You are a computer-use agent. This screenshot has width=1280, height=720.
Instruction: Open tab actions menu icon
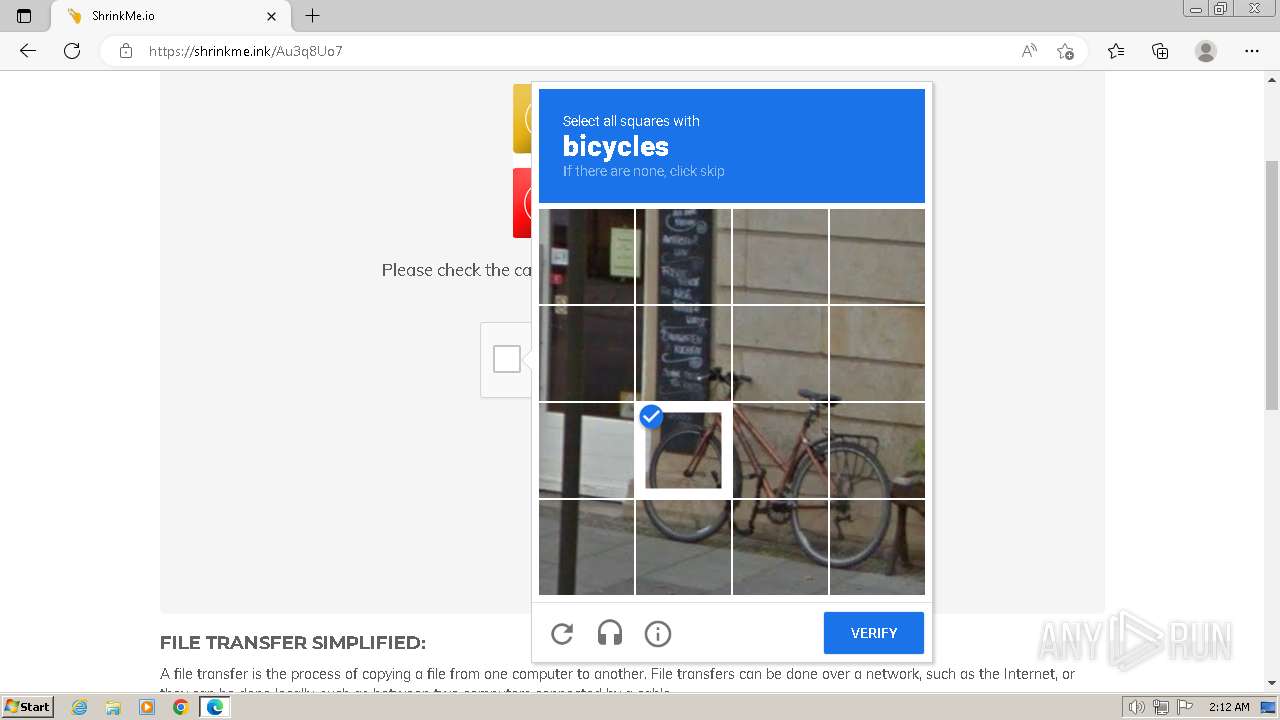click(24, 16)
